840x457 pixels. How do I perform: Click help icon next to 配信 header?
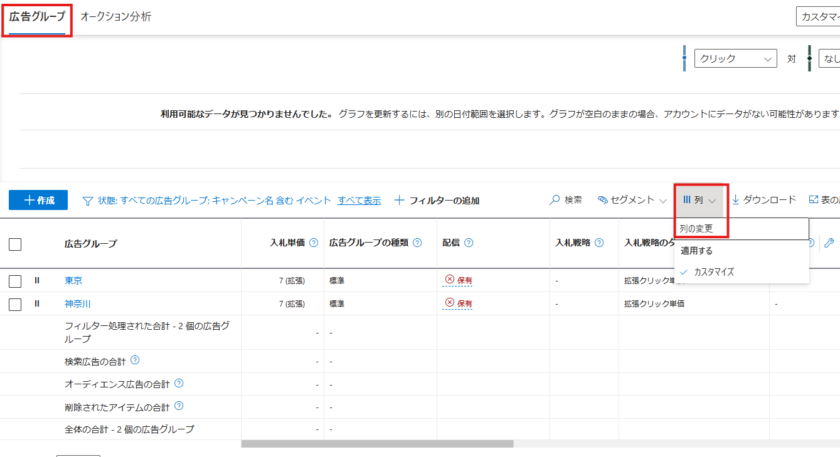[469, 243]
